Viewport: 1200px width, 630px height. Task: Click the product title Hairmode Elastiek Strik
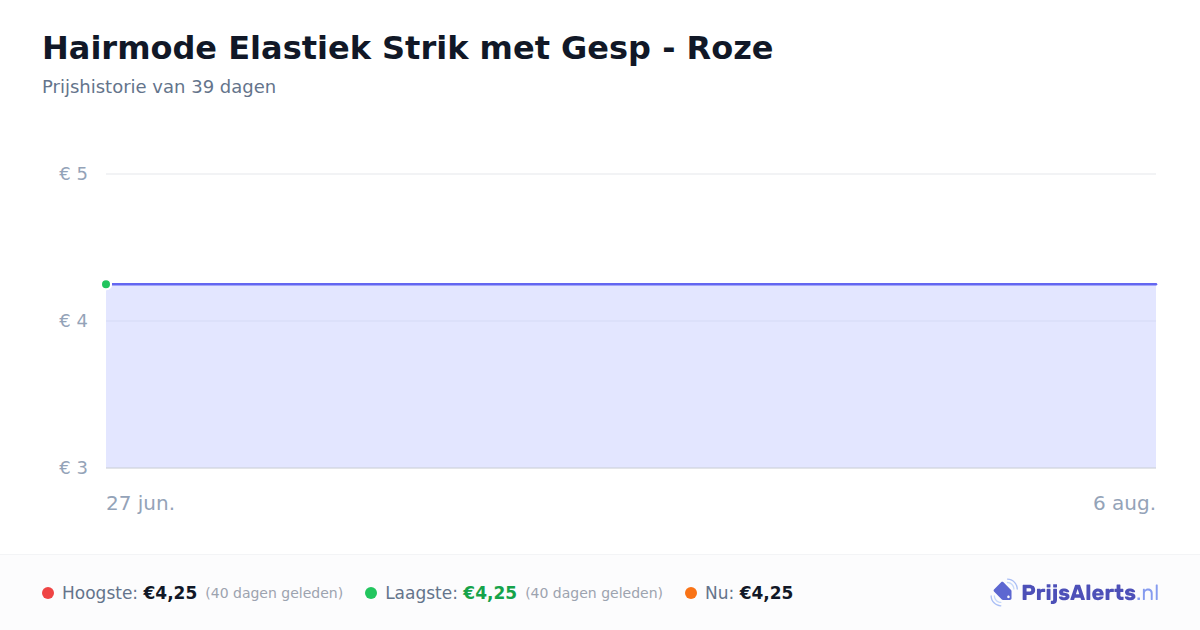point(407,48)
